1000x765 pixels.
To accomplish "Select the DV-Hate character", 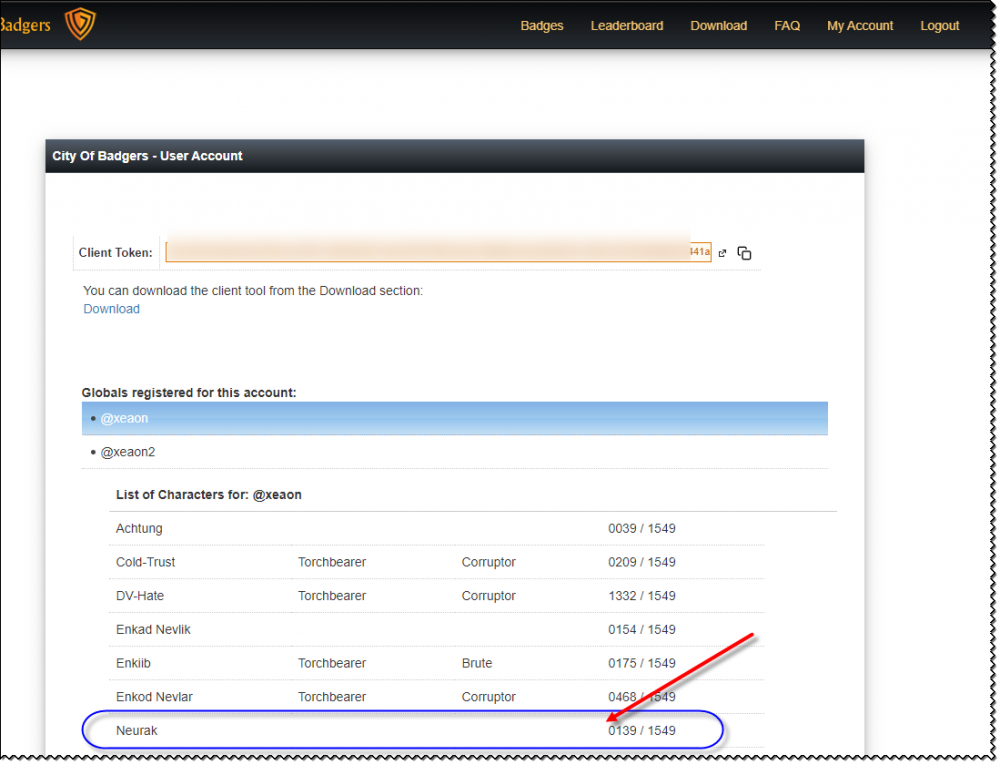I will click(x=140, y=596).
